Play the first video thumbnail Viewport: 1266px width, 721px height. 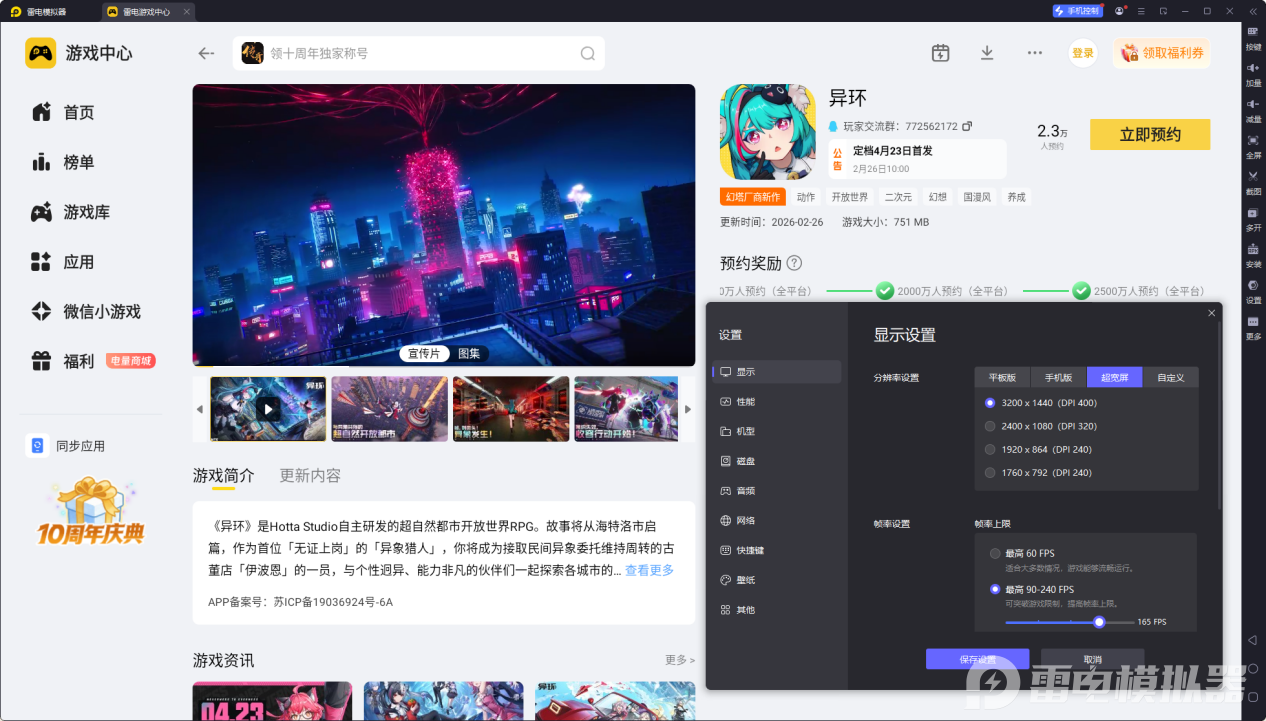point(268,408)
